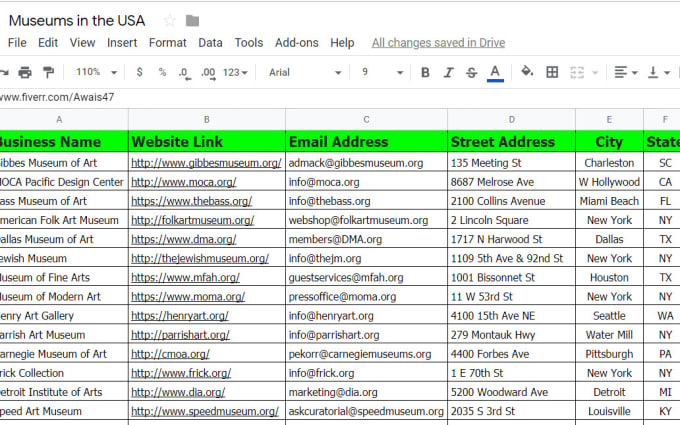Open the www.moma.org link
Screen dimensions: 680x425
(188, 296)
